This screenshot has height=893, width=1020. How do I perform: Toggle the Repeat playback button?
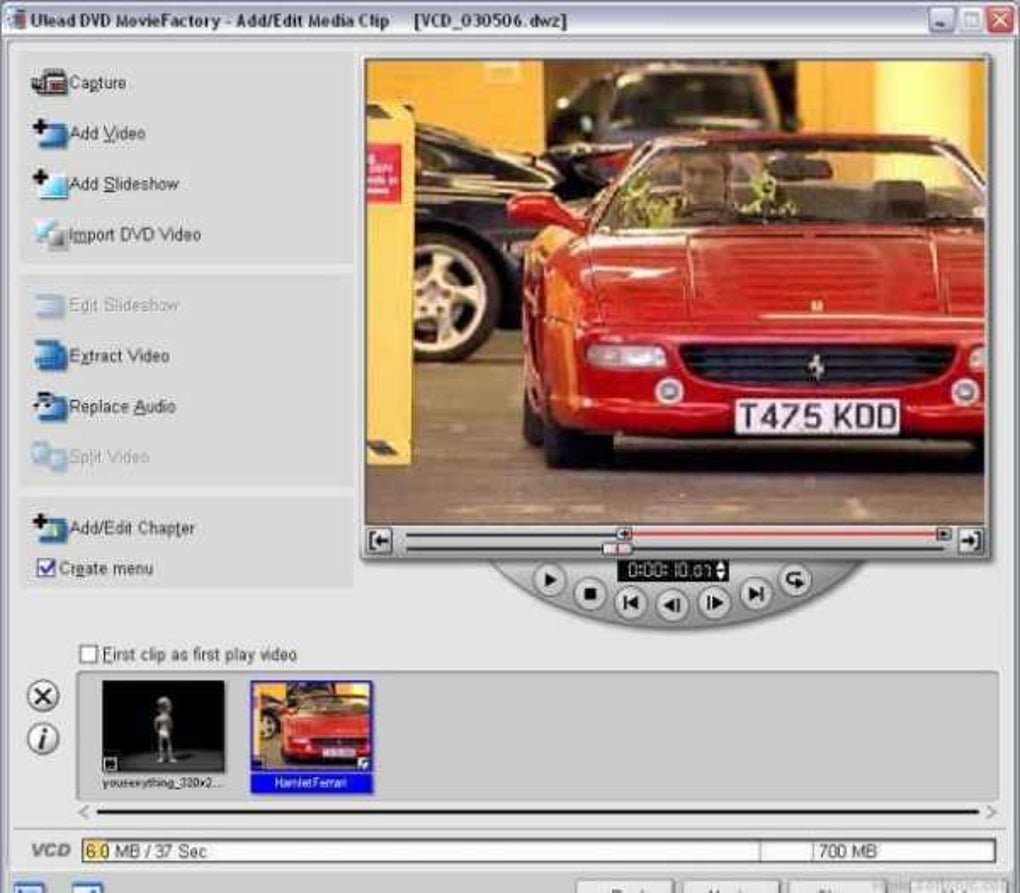pyautogui.click(x=794, y=579)
